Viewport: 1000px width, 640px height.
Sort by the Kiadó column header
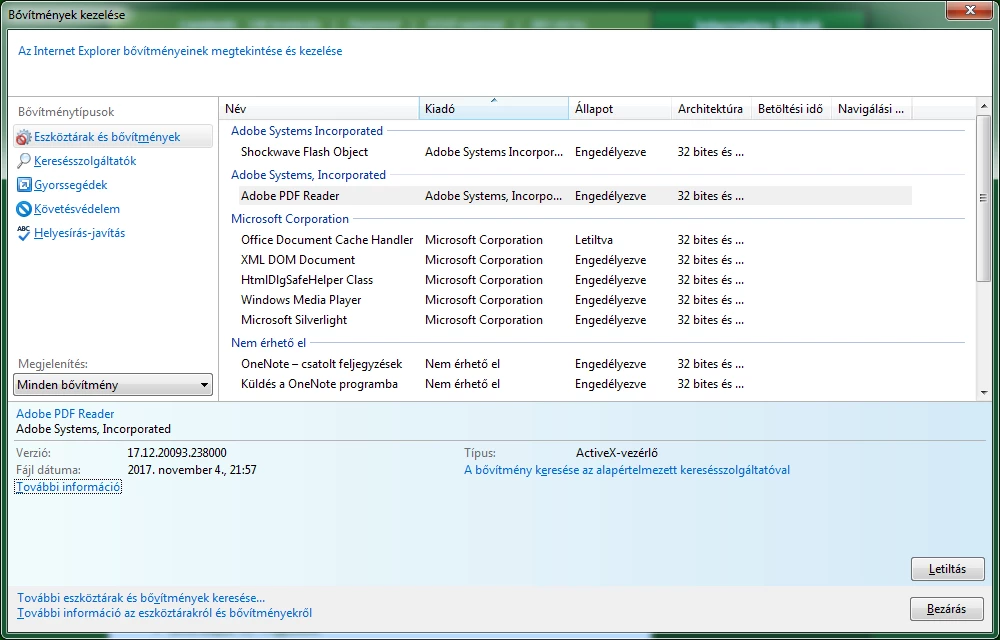click(x=494, y=108)
